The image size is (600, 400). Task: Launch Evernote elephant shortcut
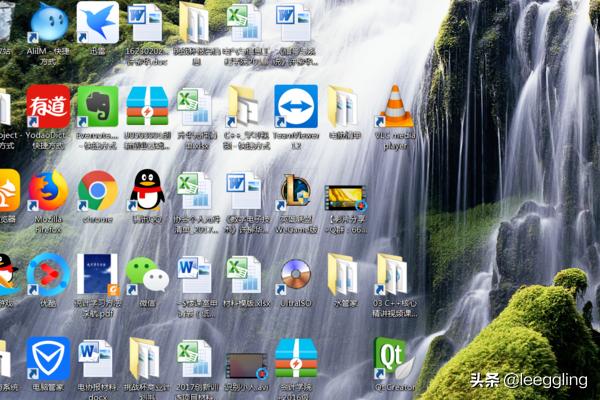tap(98, 106)
